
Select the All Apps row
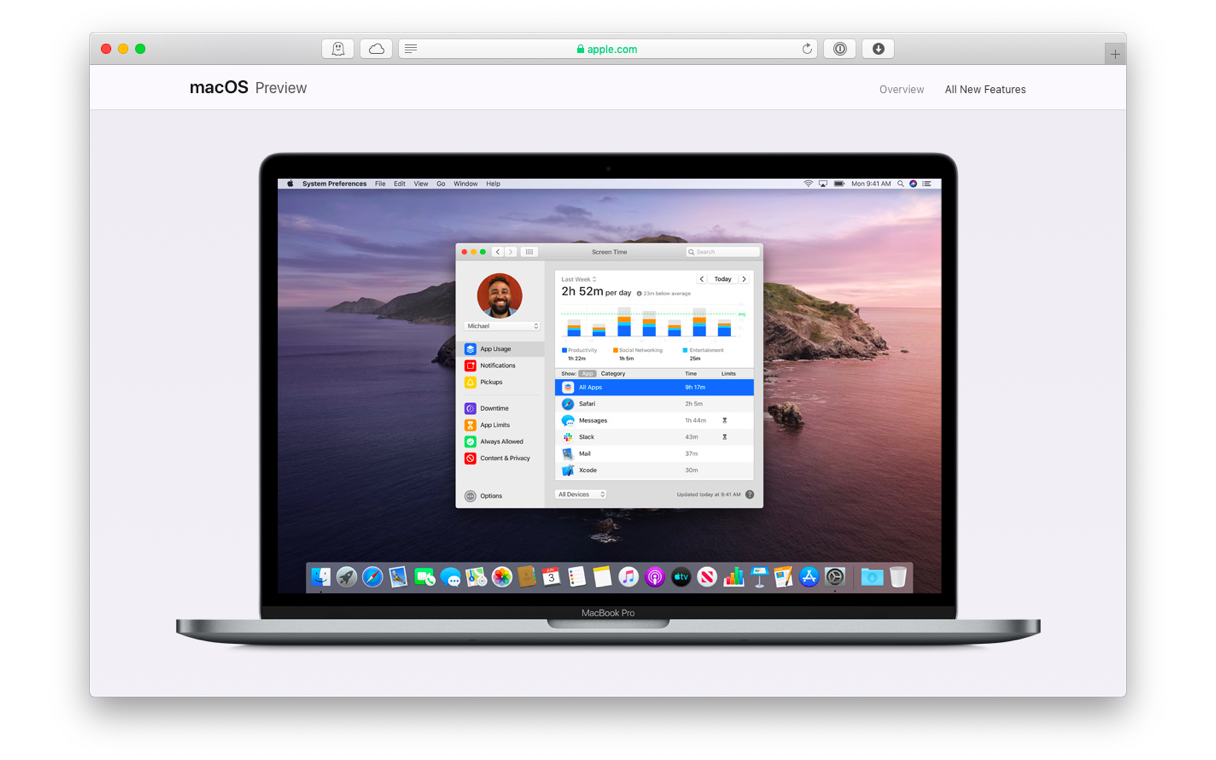click(x=654, y=387)
